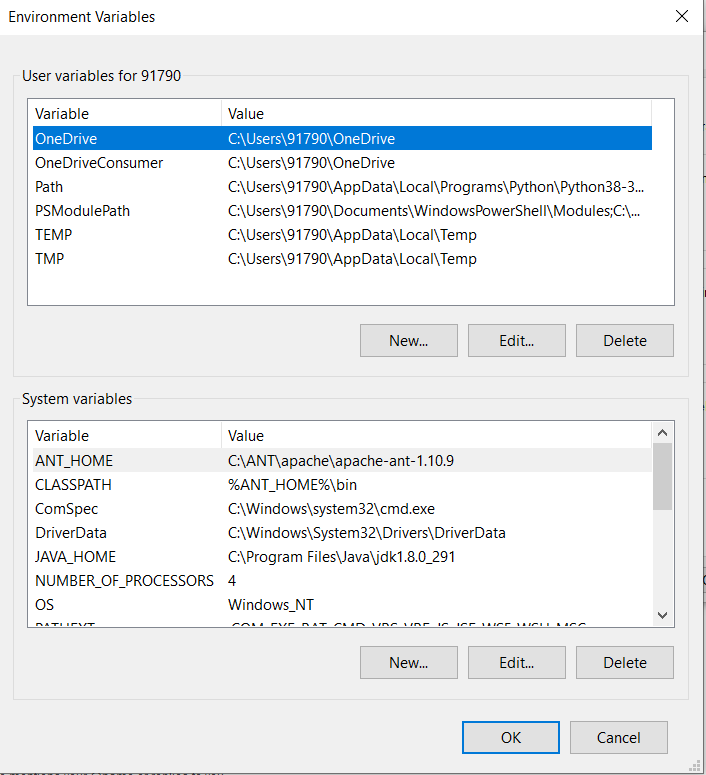Screen dimensions: 706x775
Task: Select the ComSpec system variable
Action: 342,509
